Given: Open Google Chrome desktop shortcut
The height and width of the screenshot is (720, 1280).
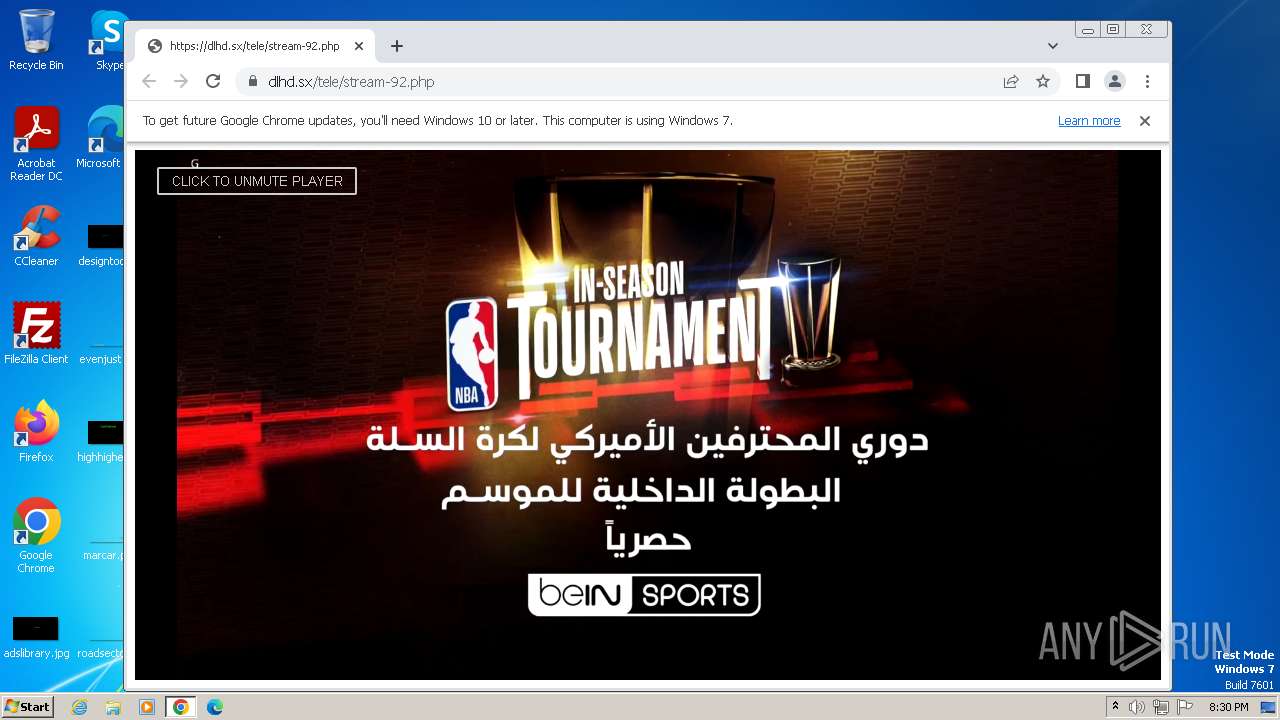Looking at the screenshot, I should (x=36, y=535).
